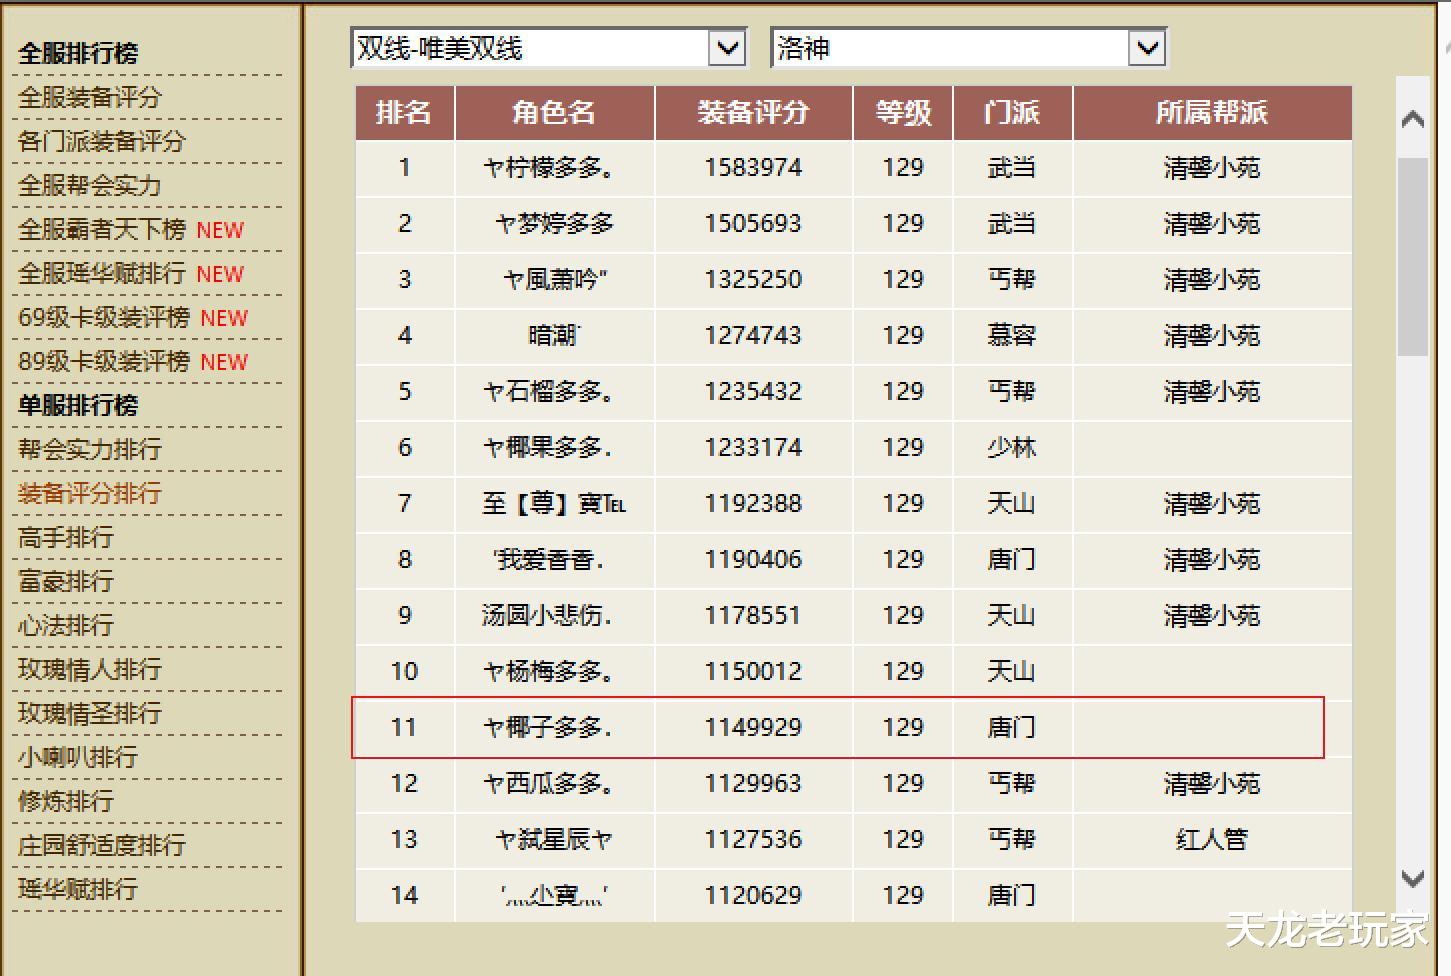Open 全服帮会实力 ranking
The image size is (1451, 976).
(90, 185)
